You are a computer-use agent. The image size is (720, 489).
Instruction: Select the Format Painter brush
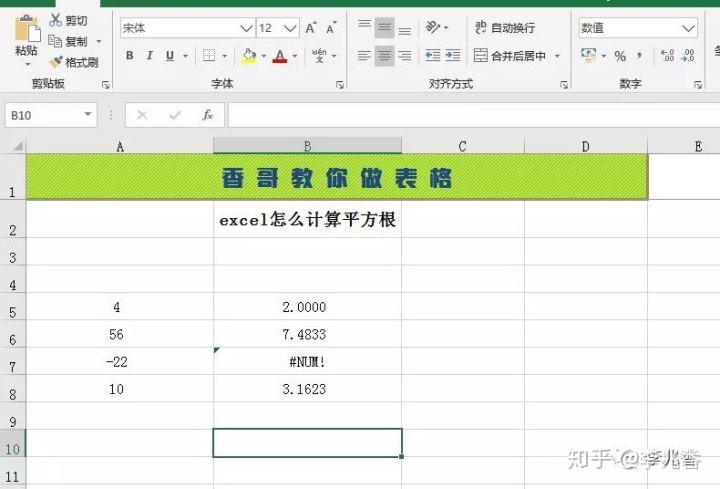point(56,62)
